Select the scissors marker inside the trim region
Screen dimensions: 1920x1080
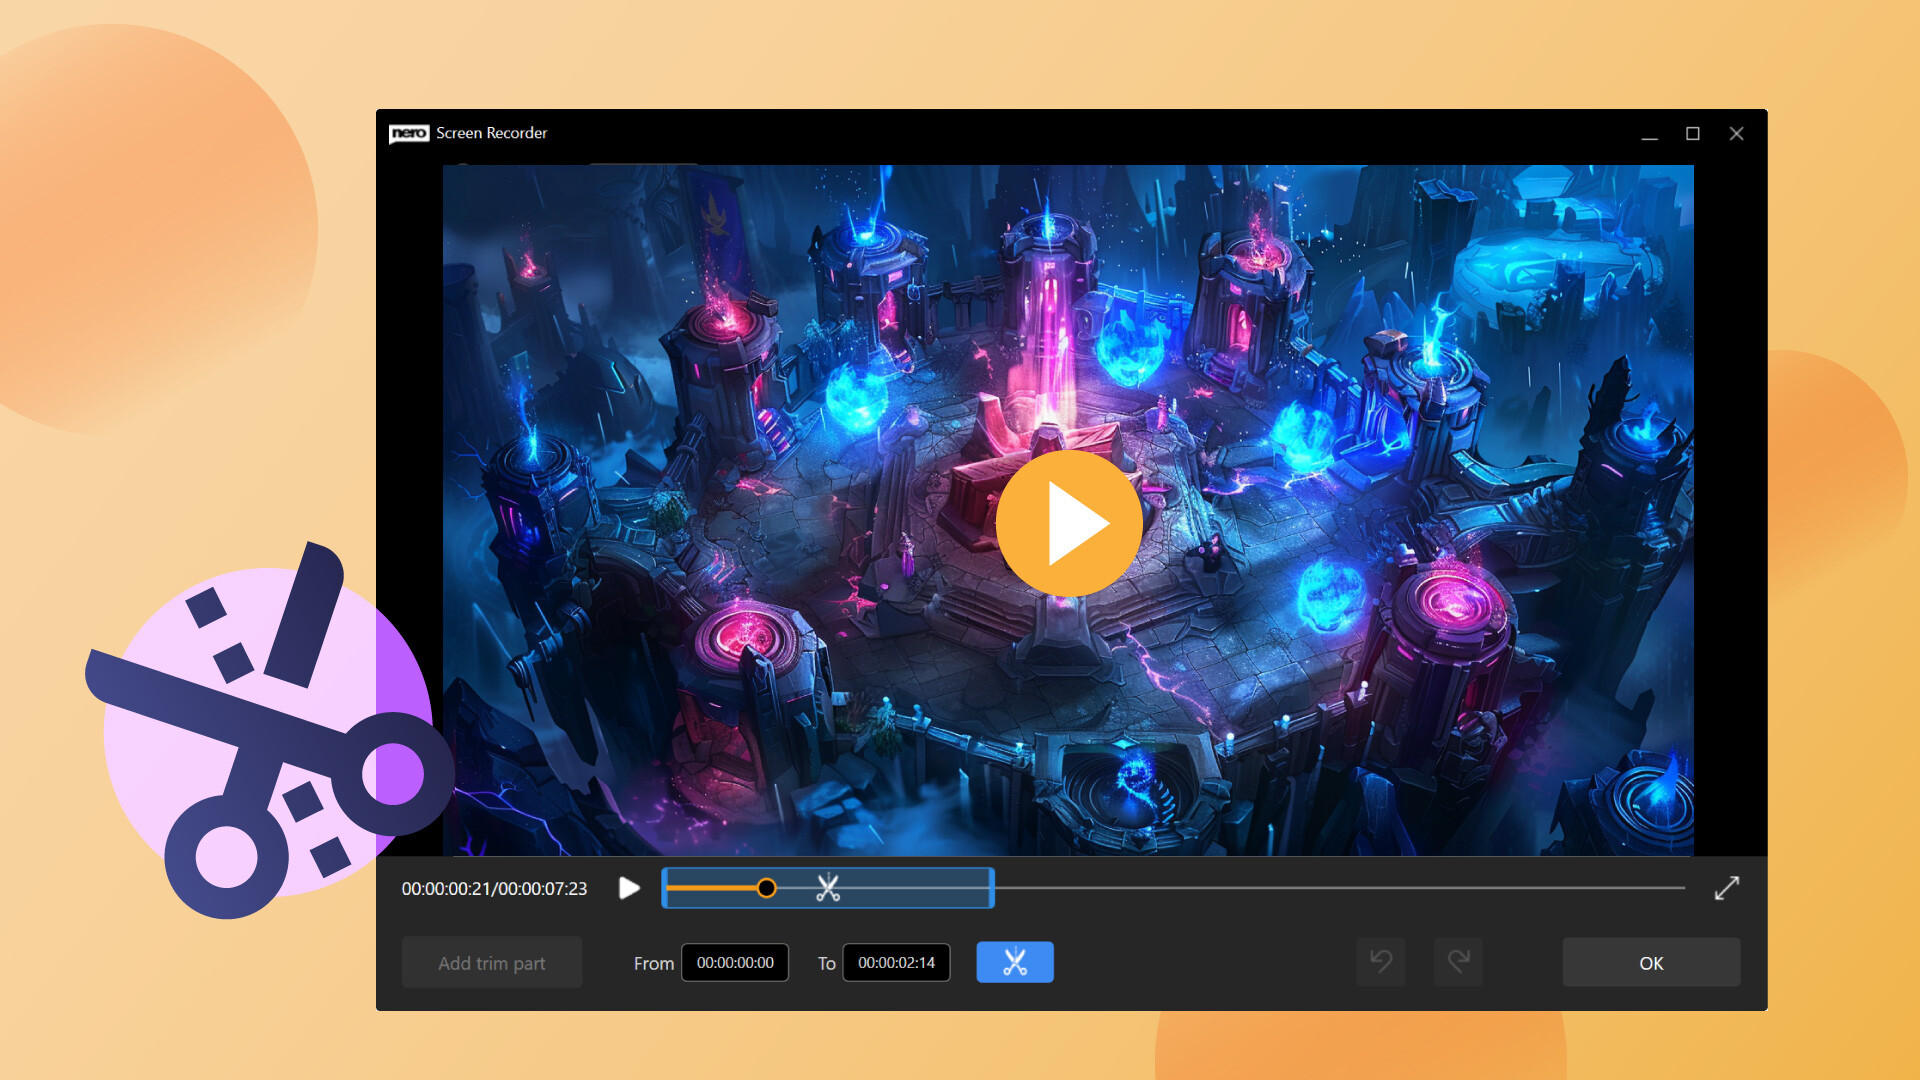click(828, 887)
